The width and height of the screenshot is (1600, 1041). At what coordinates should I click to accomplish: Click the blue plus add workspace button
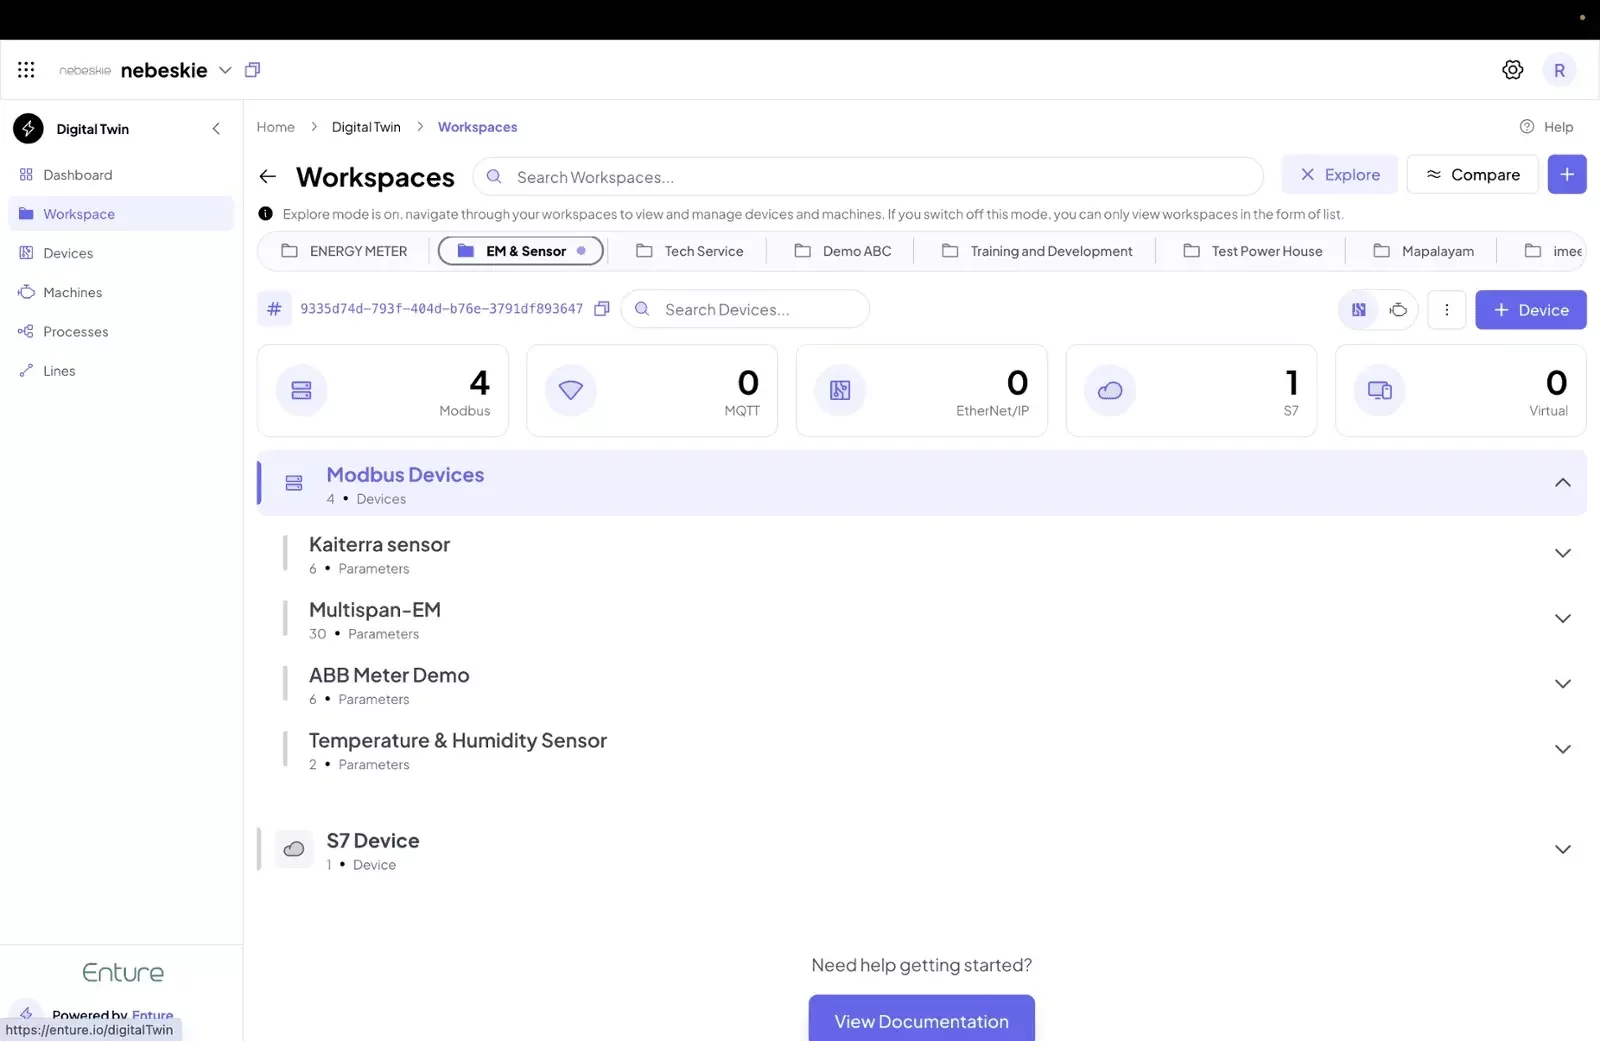1566,175
